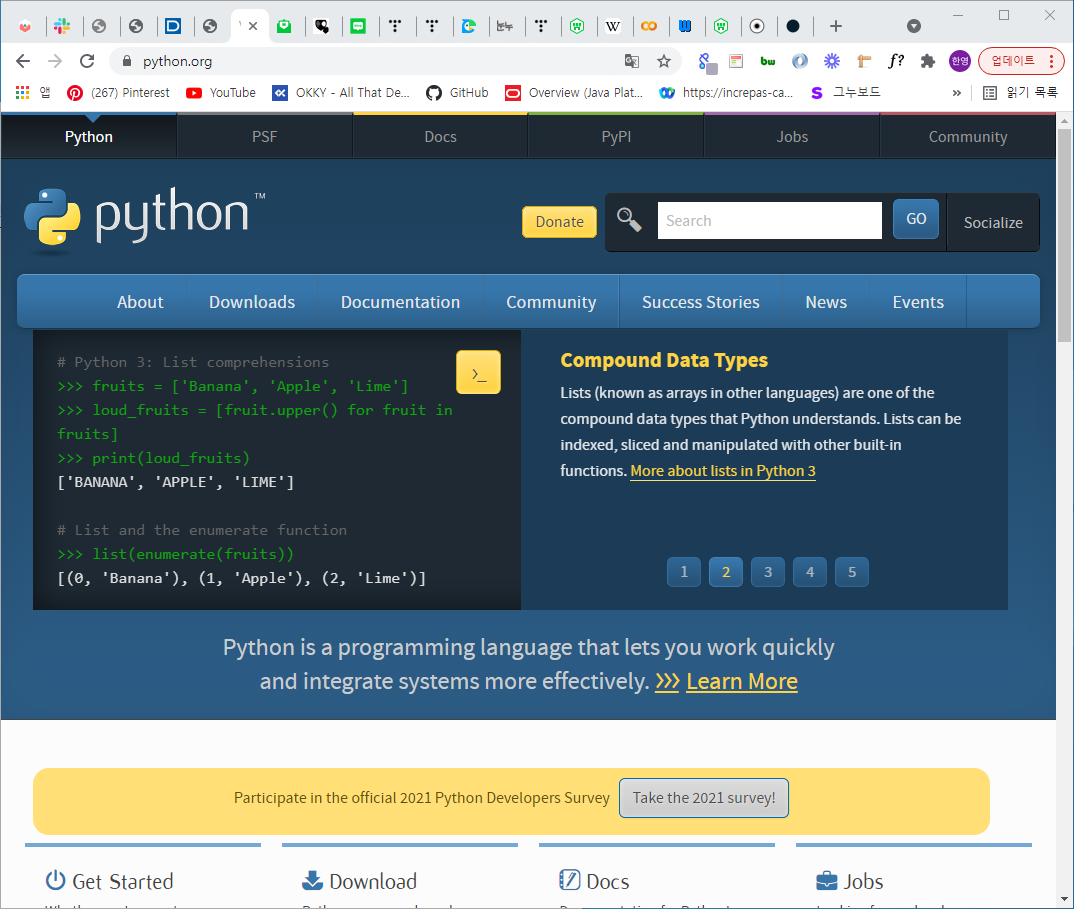Open the 읽기 목록 reading list

(1020, 92)
